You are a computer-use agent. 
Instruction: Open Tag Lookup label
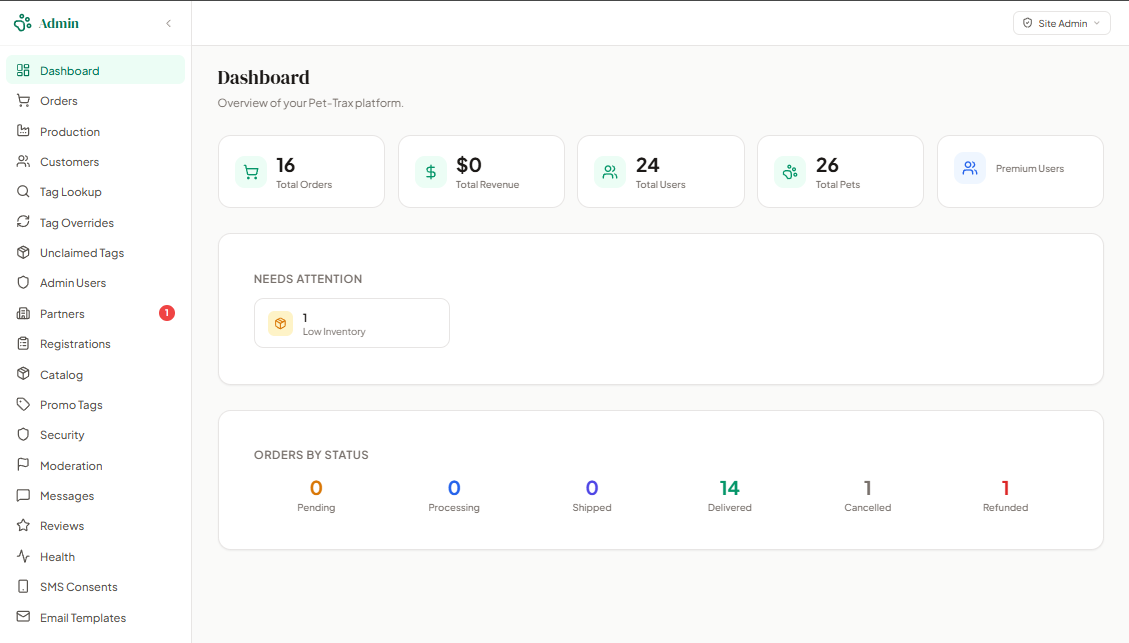[x=71, y=192]
